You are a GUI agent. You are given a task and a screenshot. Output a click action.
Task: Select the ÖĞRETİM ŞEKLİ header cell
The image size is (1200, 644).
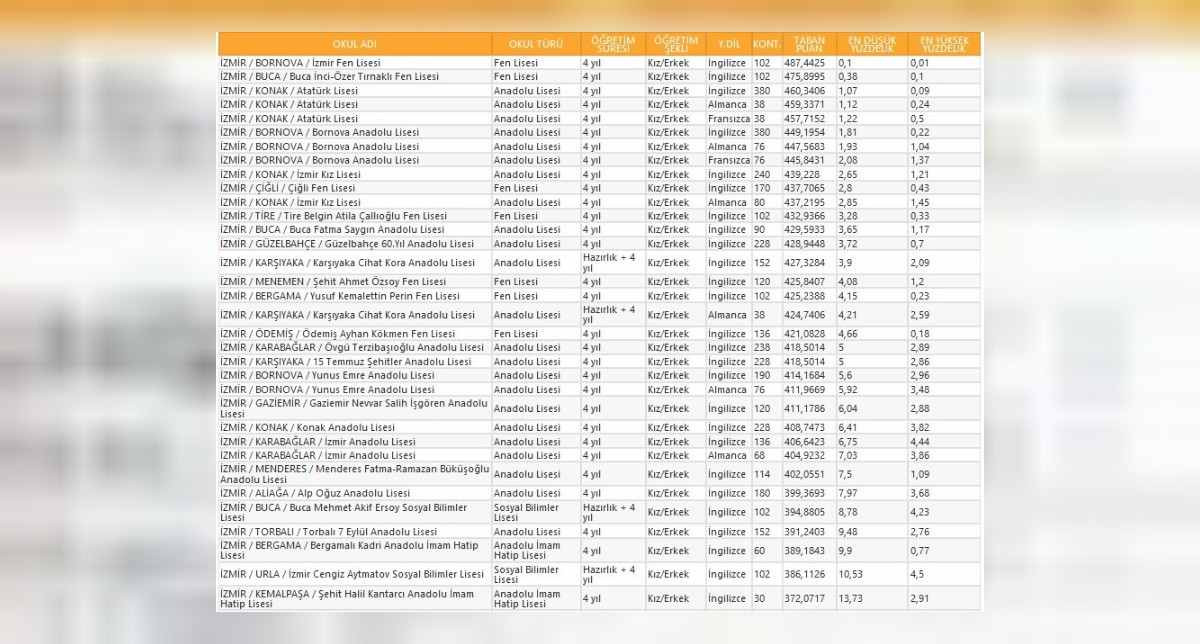tap(675, 44)
